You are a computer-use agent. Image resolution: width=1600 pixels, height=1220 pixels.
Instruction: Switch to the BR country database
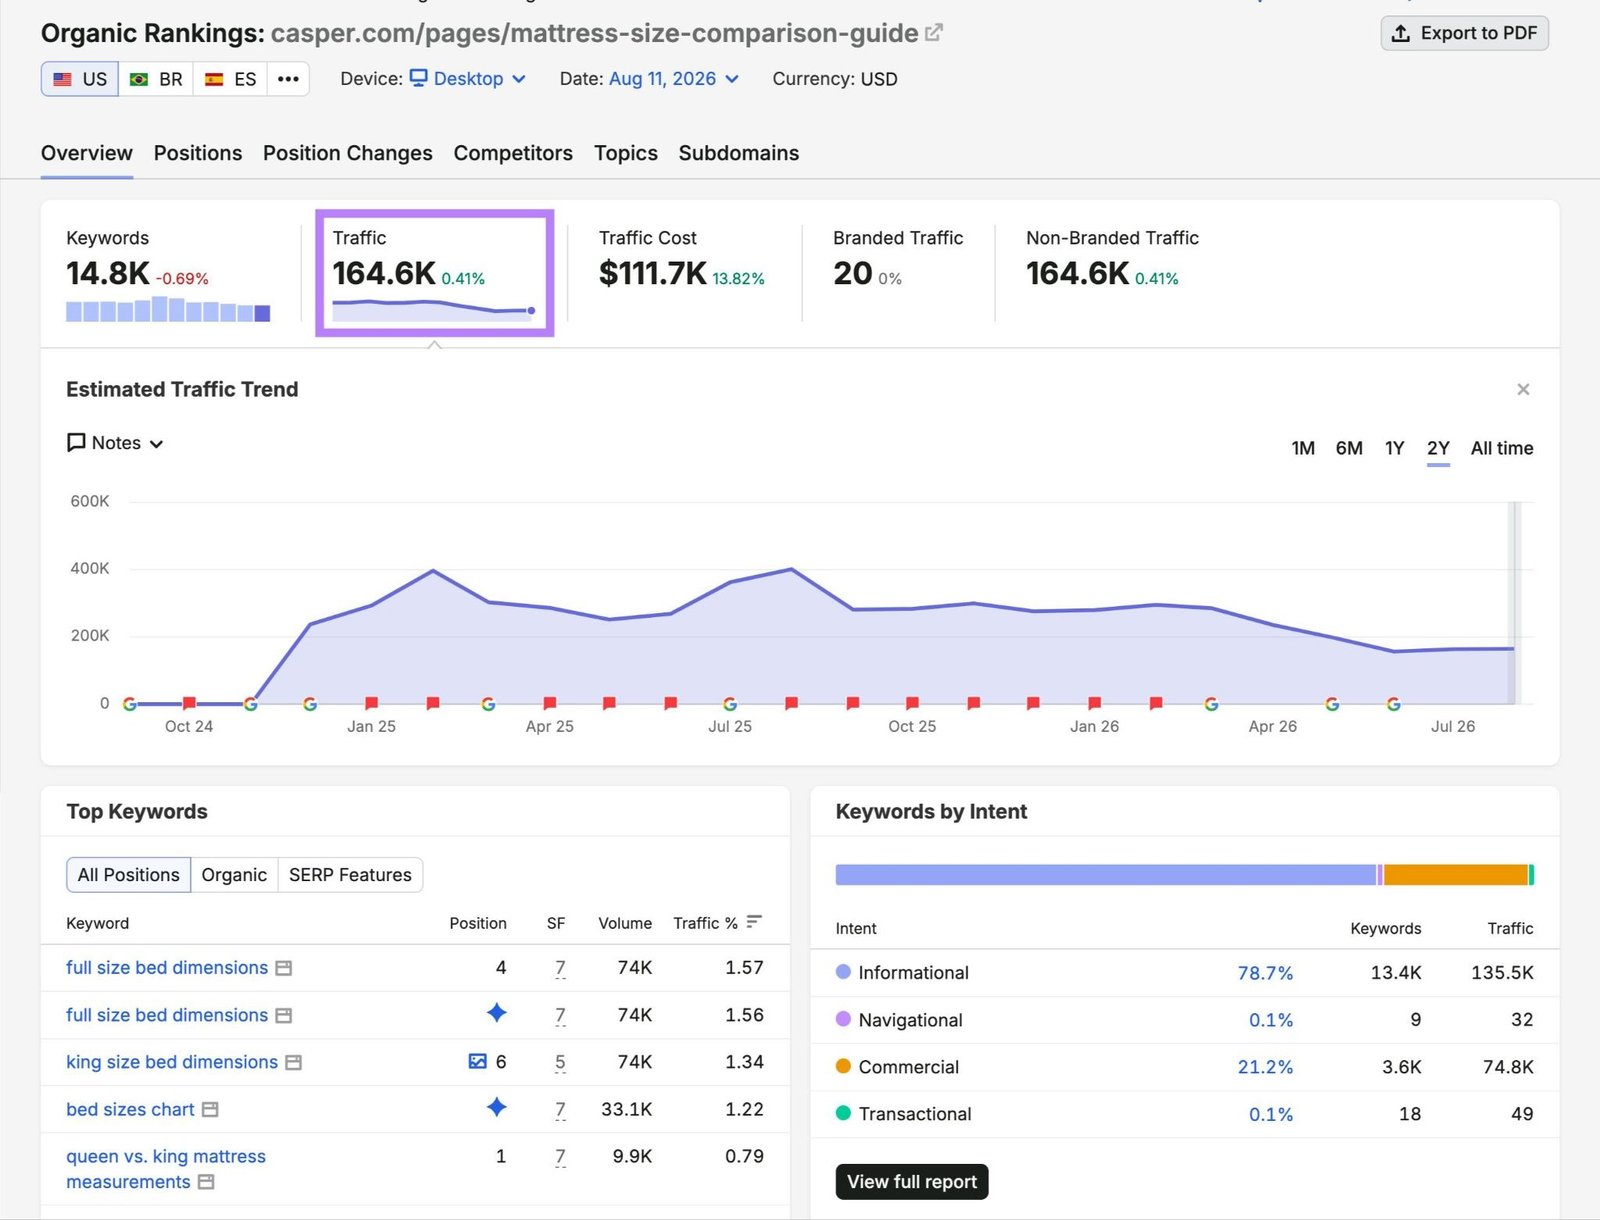coord(156,79)
